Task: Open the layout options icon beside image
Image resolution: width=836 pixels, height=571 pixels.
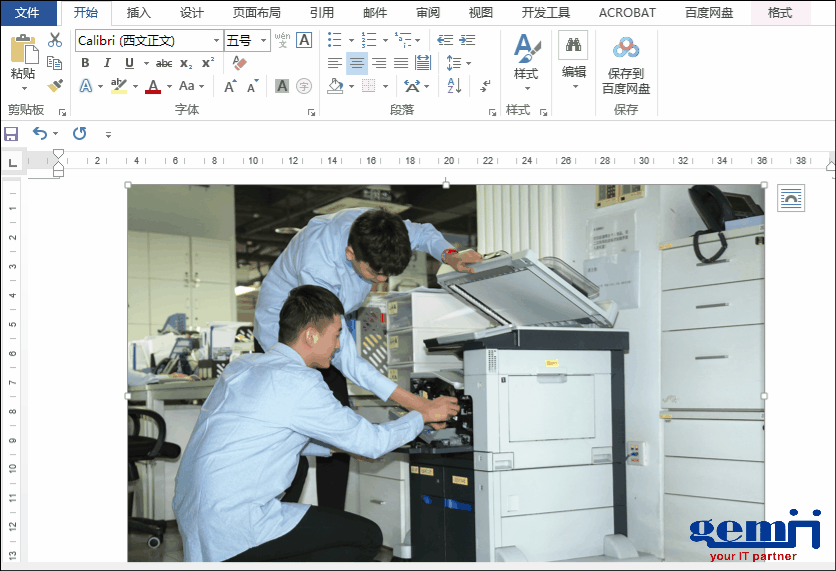Action: coord(790,198)
